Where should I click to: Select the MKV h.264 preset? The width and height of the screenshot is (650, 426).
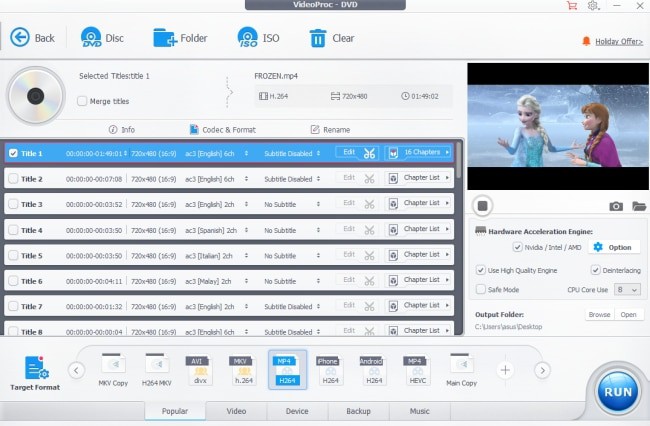tap(243, 370)
